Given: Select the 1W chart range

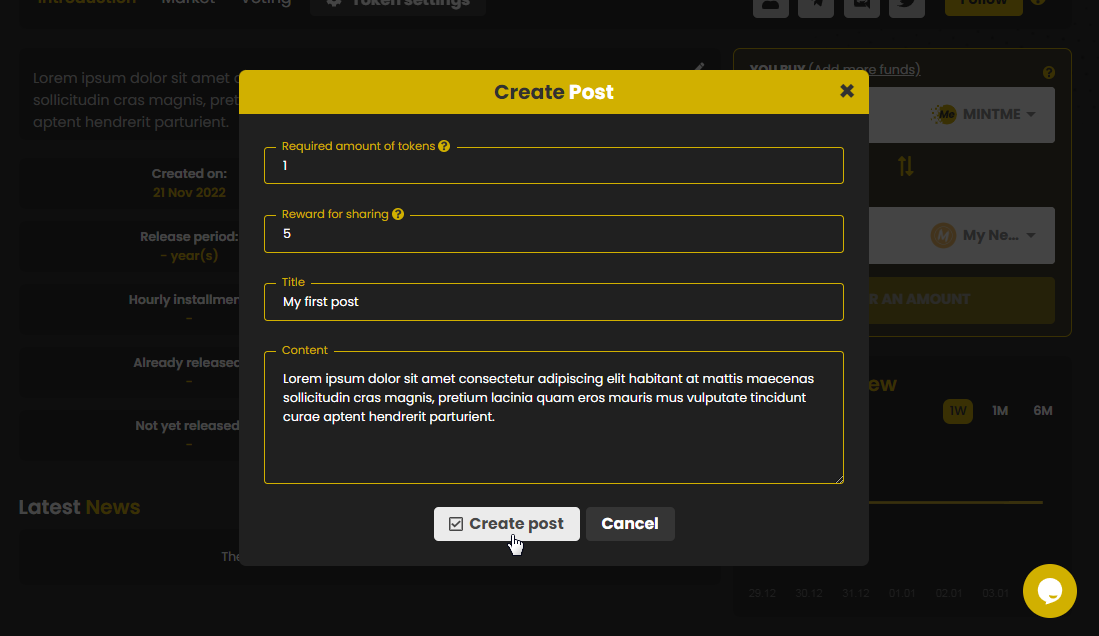Looking at the screenshot, I should pyautogui.click(x=958, y=411).
